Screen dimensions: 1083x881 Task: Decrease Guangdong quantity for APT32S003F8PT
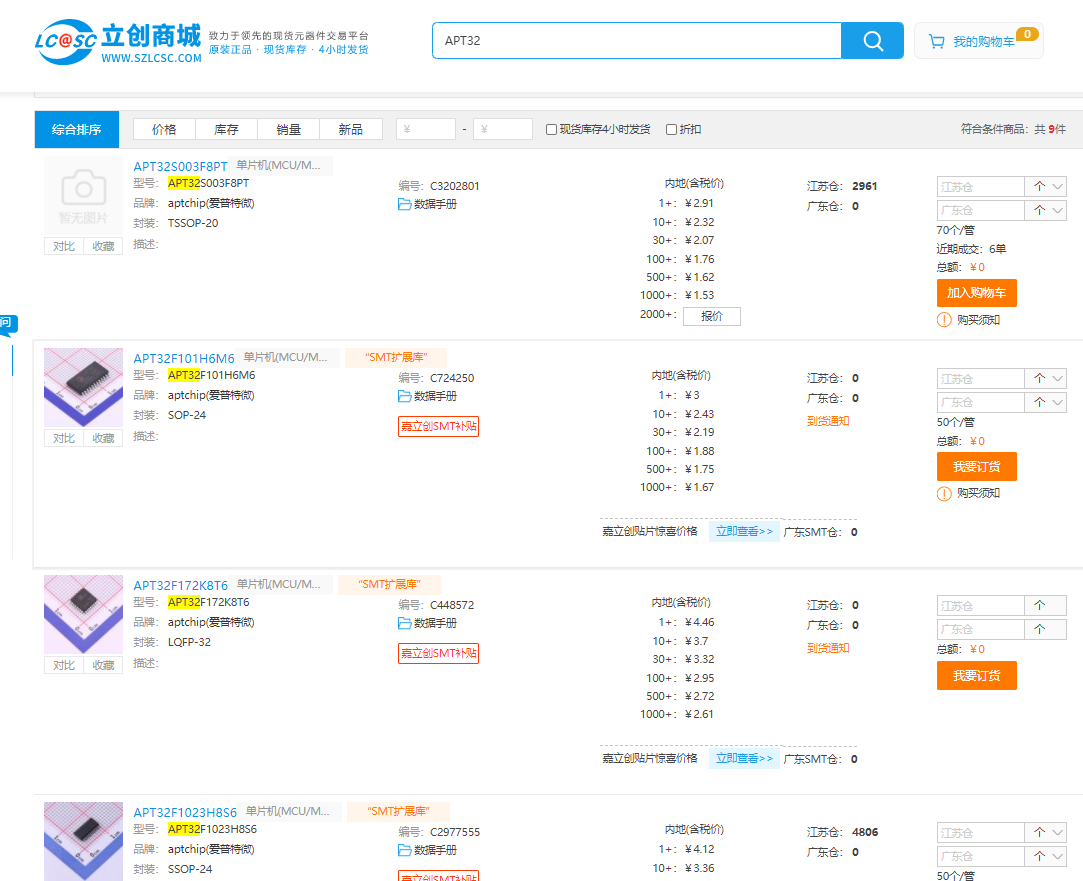tap(1058, 210)
